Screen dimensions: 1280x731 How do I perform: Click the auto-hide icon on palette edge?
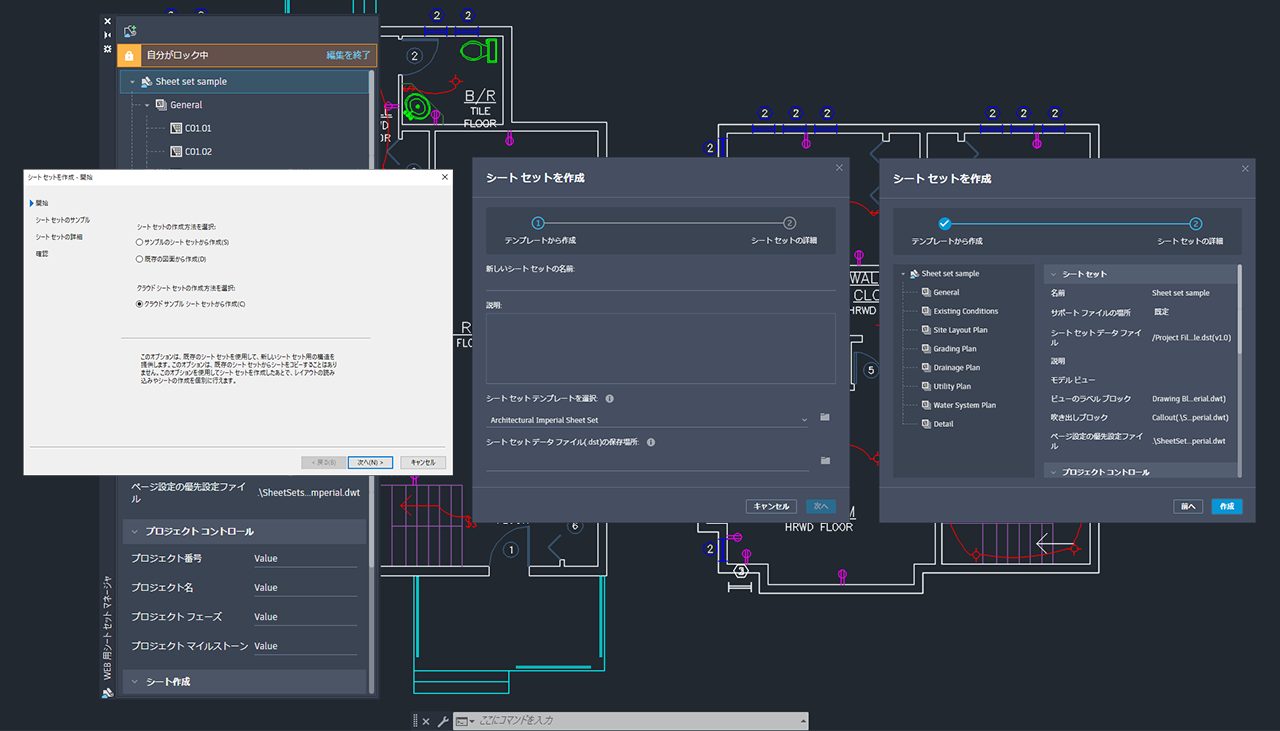tap(107, 33)
